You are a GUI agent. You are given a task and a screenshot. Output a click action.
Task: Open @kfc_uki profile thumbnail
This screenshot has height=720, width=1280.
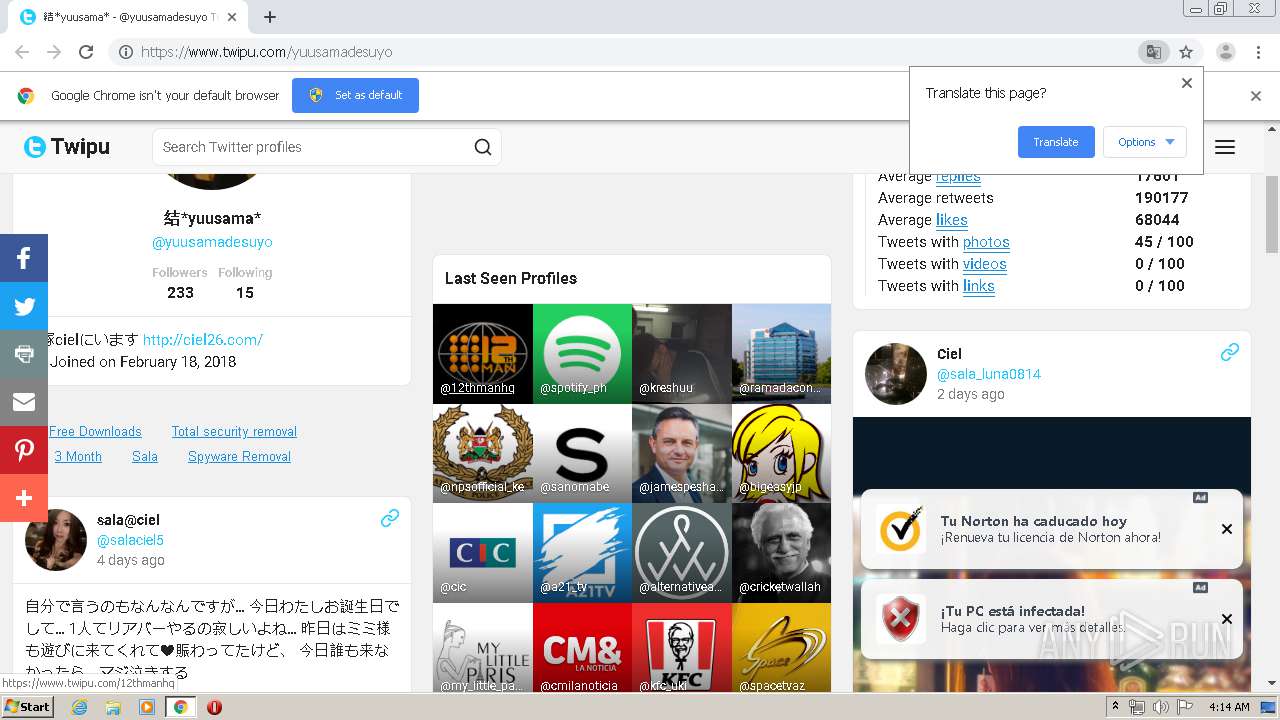pos(682,647)
